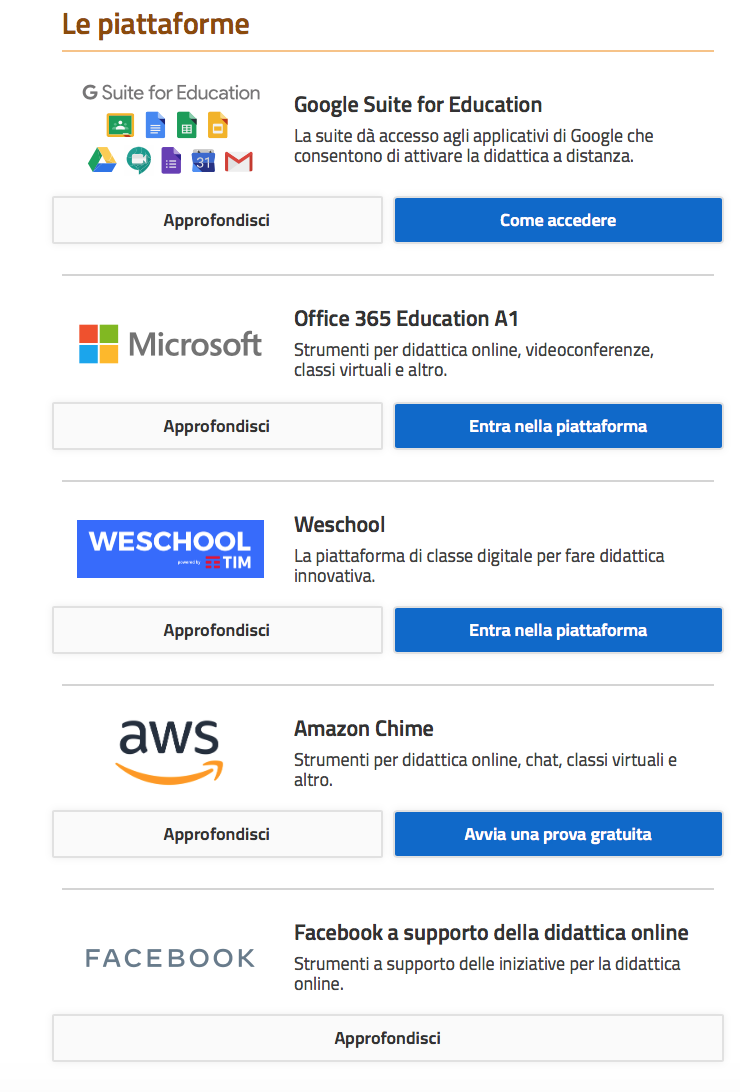The height and width of the screenshot is (1092, 740).
Task: Click the Google Slides icon
Action: click(218, 125)
